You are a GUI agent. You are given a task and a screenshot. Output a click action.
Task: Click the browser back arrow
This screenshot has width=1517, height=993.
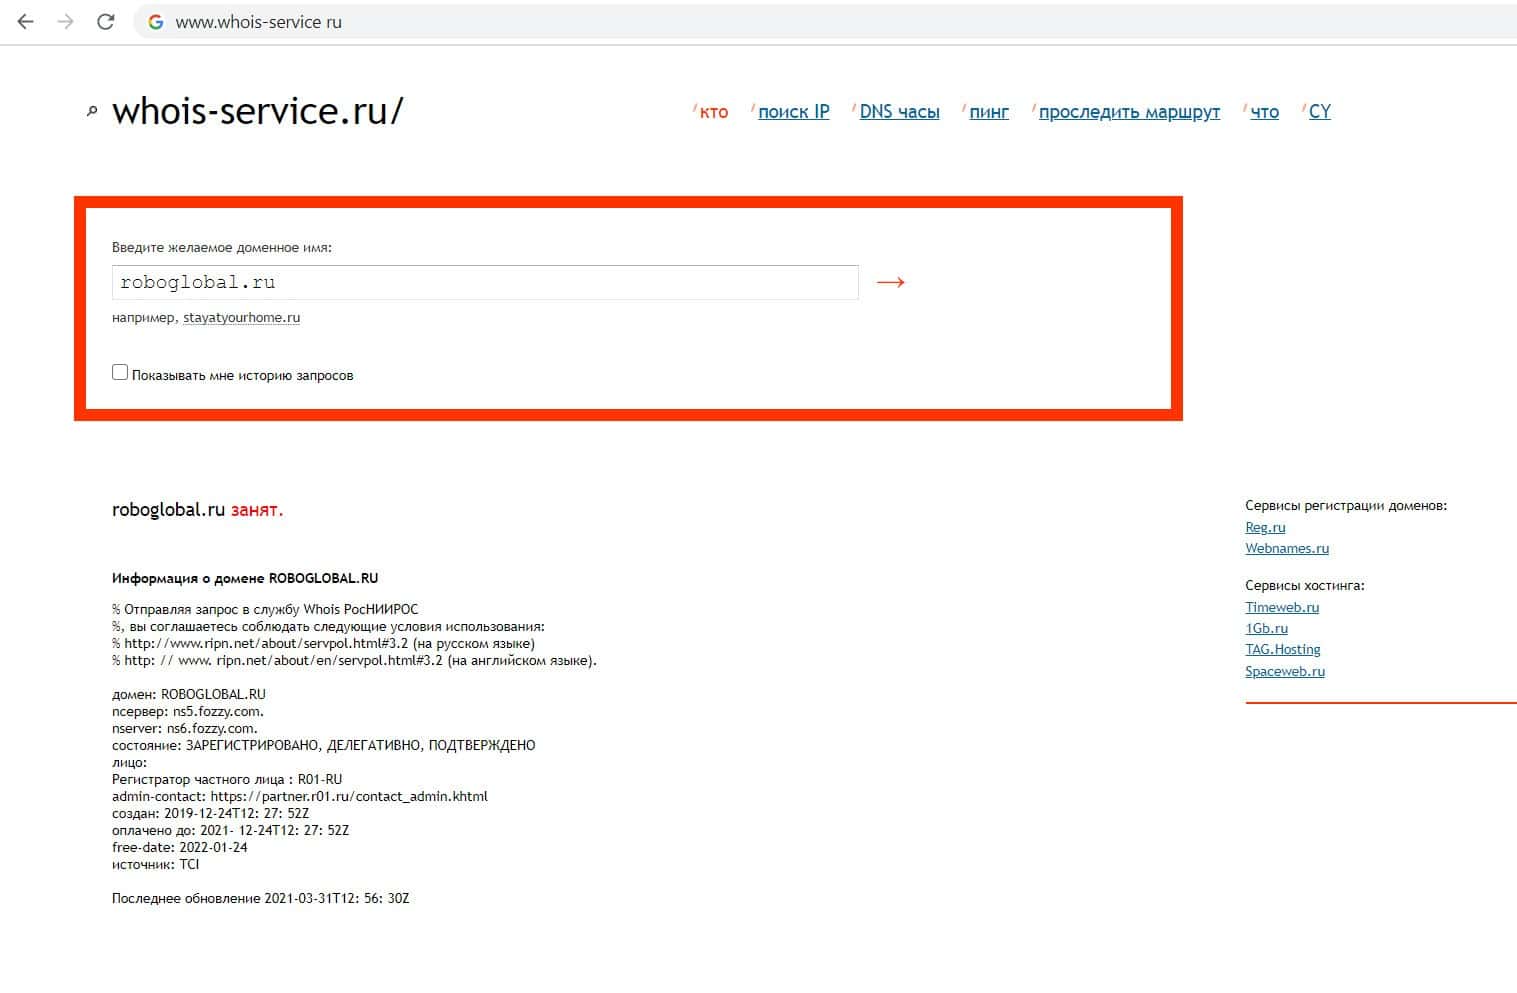26,21
